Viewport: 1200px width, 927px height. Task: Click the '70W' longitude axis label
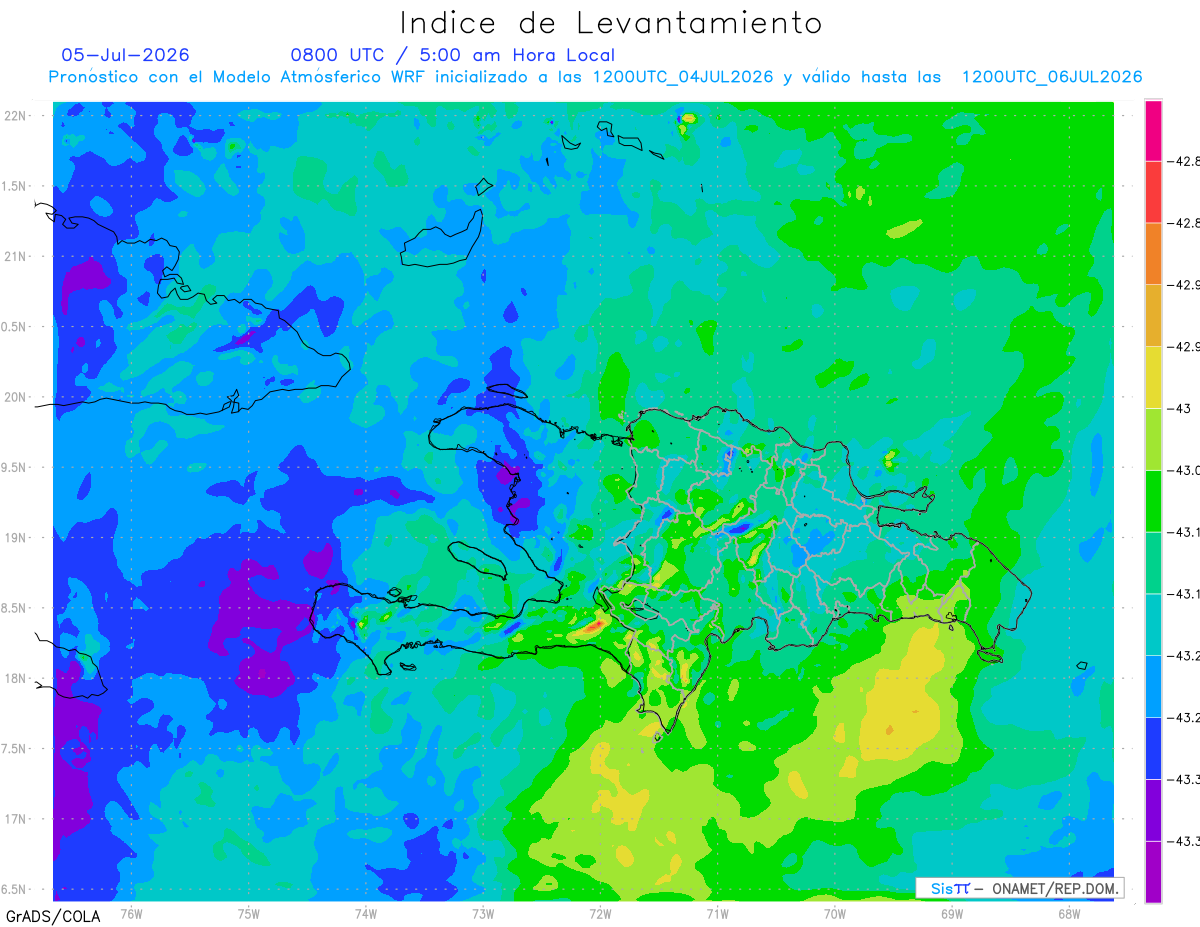tap(834, 913)
